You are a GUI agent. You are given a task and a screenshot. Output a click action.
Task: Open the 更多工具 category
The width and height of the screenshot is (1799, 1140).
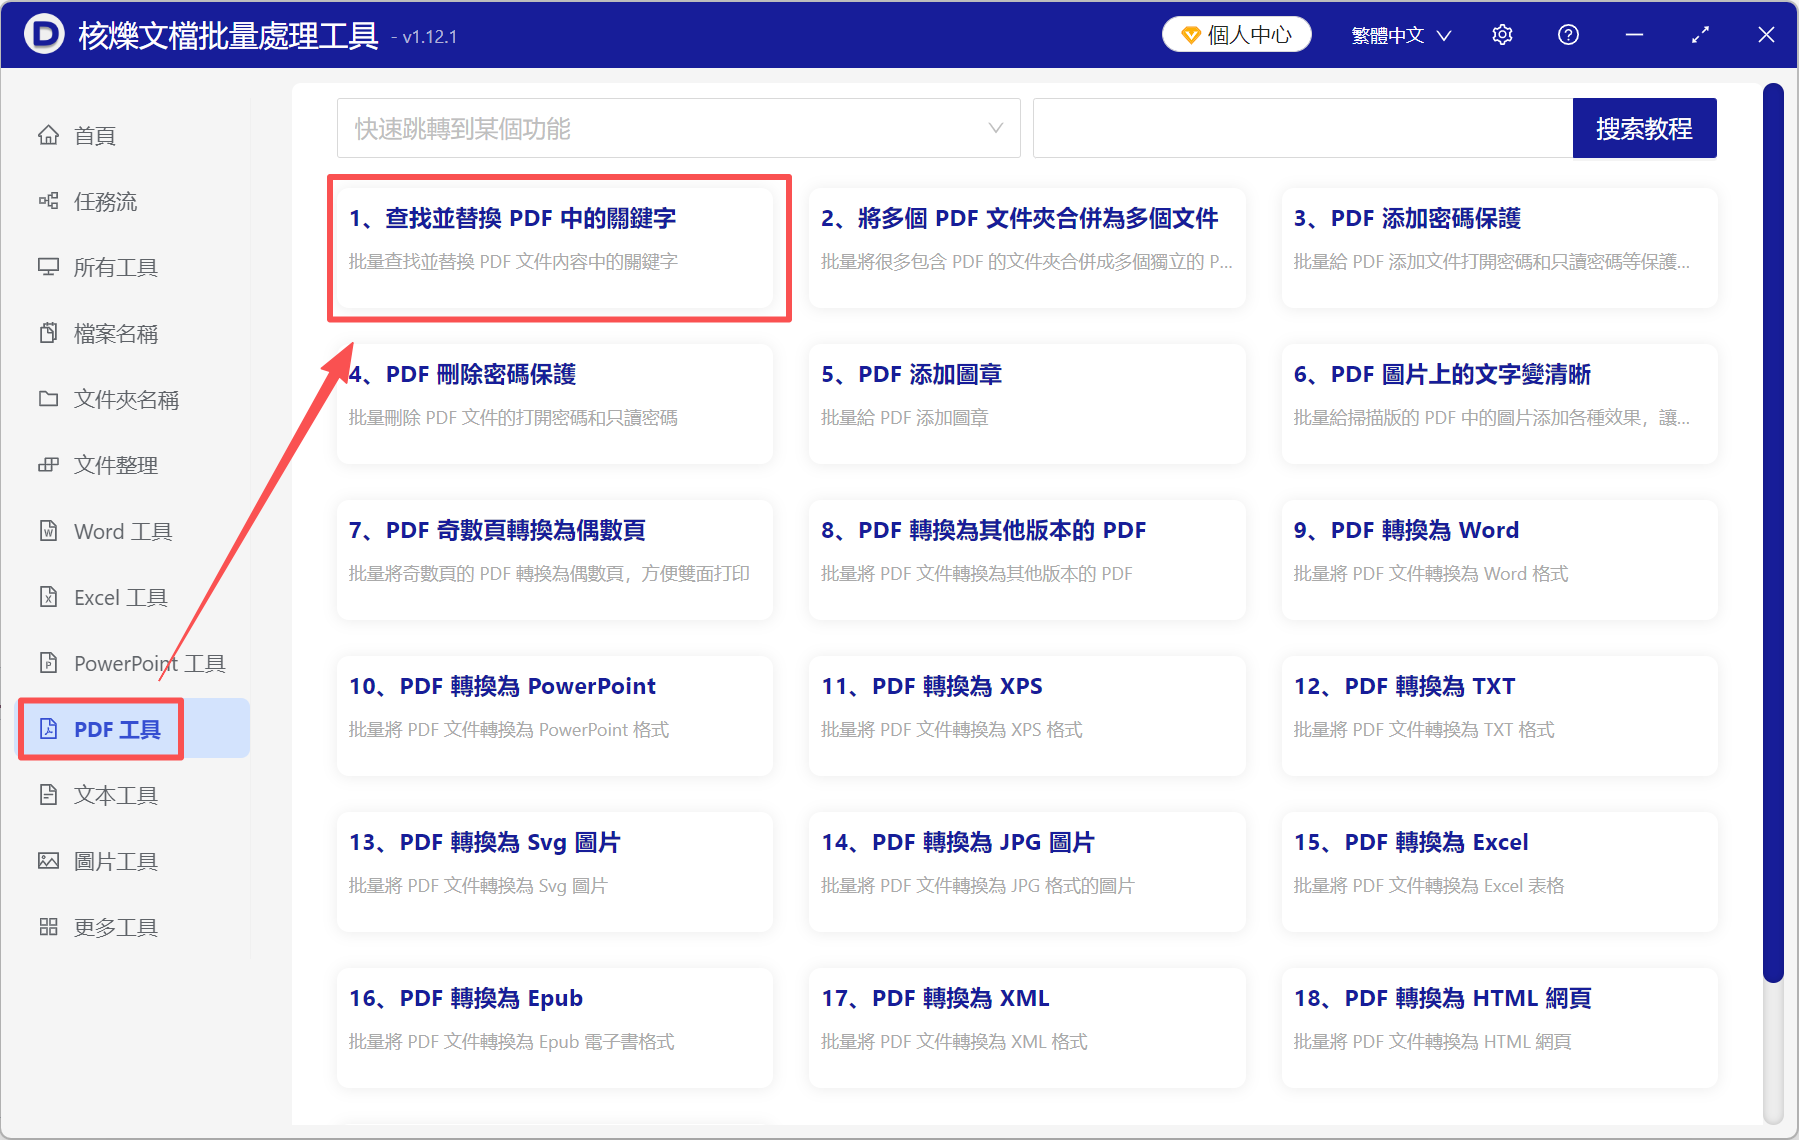115,926
